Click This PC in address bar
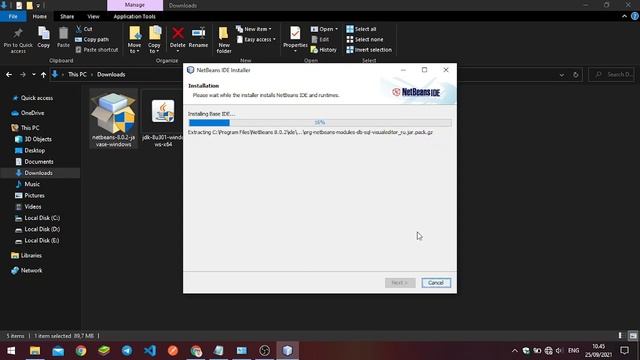This screenshot has height=360, width=640. [x=77, y=75]
